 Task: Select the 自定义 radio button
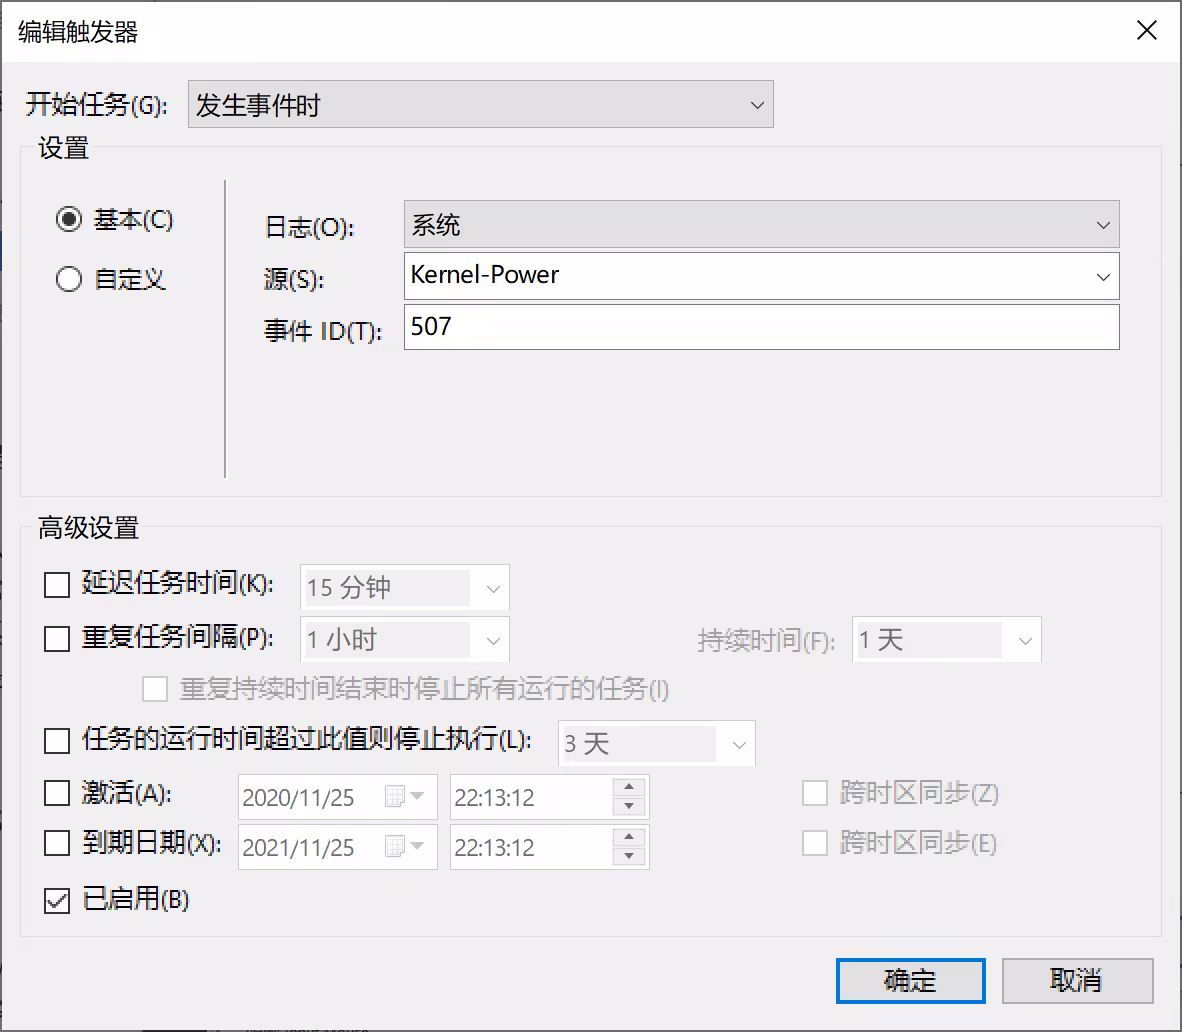69,279
